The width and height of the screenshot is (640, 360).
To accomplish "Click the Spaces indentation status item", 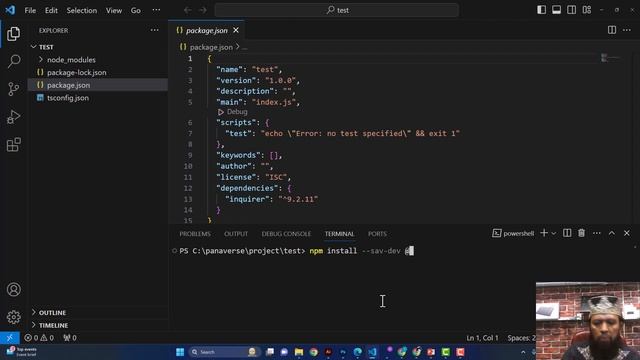I will click(x=521, y=338).
